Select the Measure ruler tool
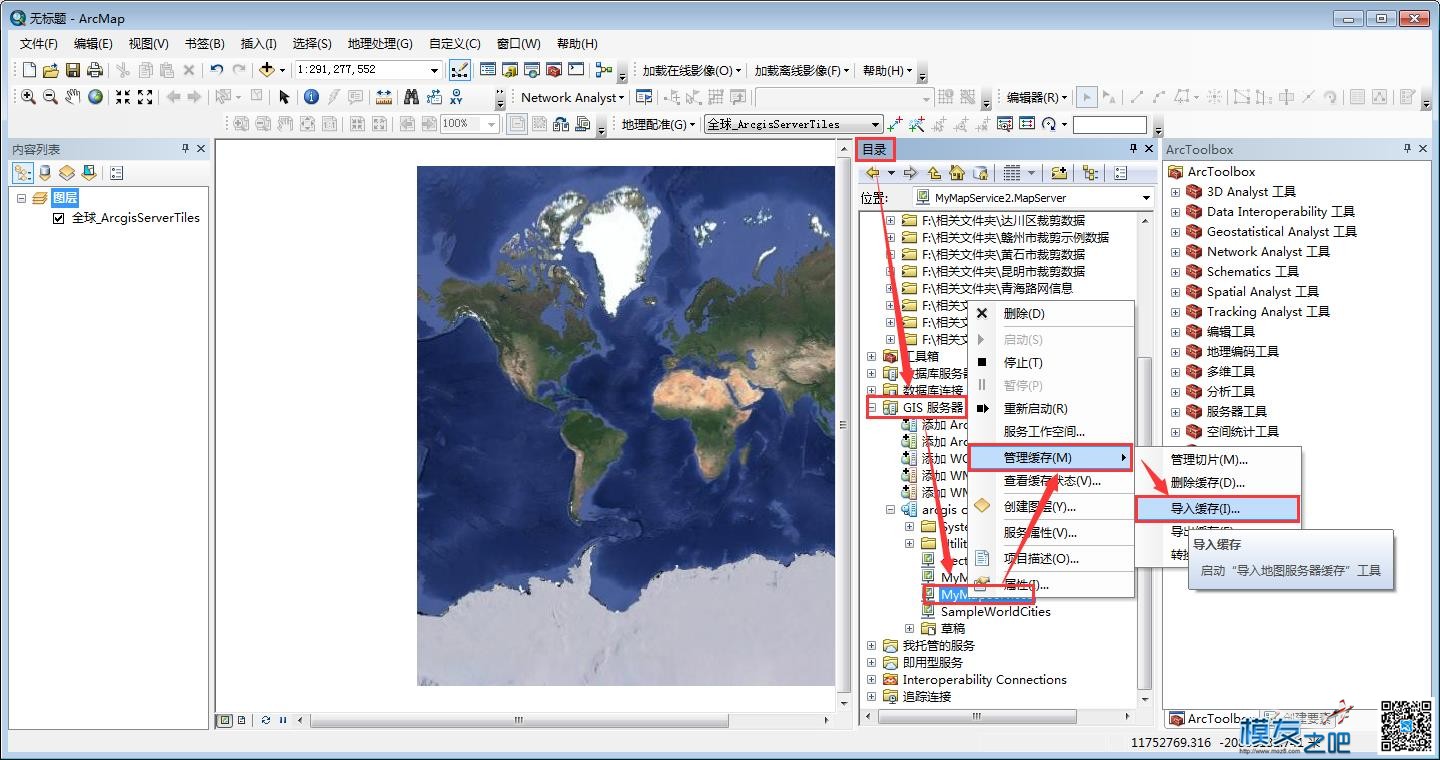Image resolution: width=1440 pixels, height=760 pixels. point(384,97)
